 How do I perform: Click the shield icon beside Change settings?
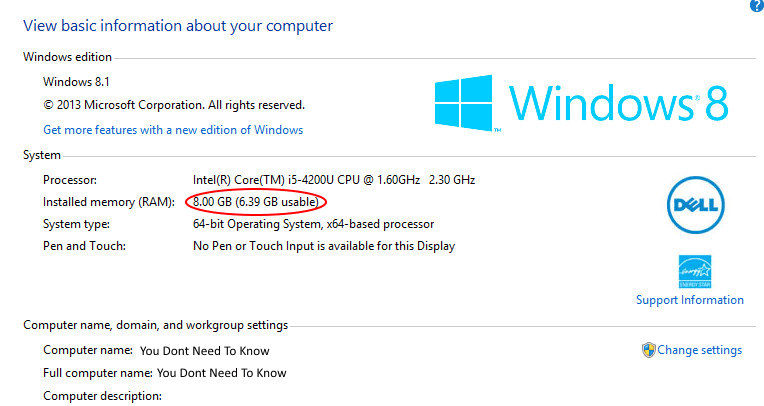click(x=649, y=350)
